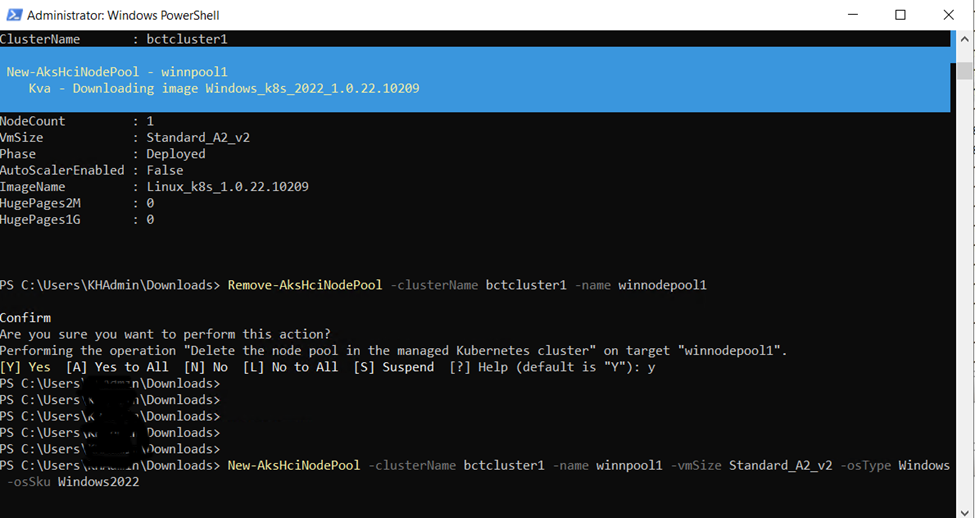The image size is (975, 518).
Task: Click the 'HugePages1G' label
Action: click(x=40, y=220)
